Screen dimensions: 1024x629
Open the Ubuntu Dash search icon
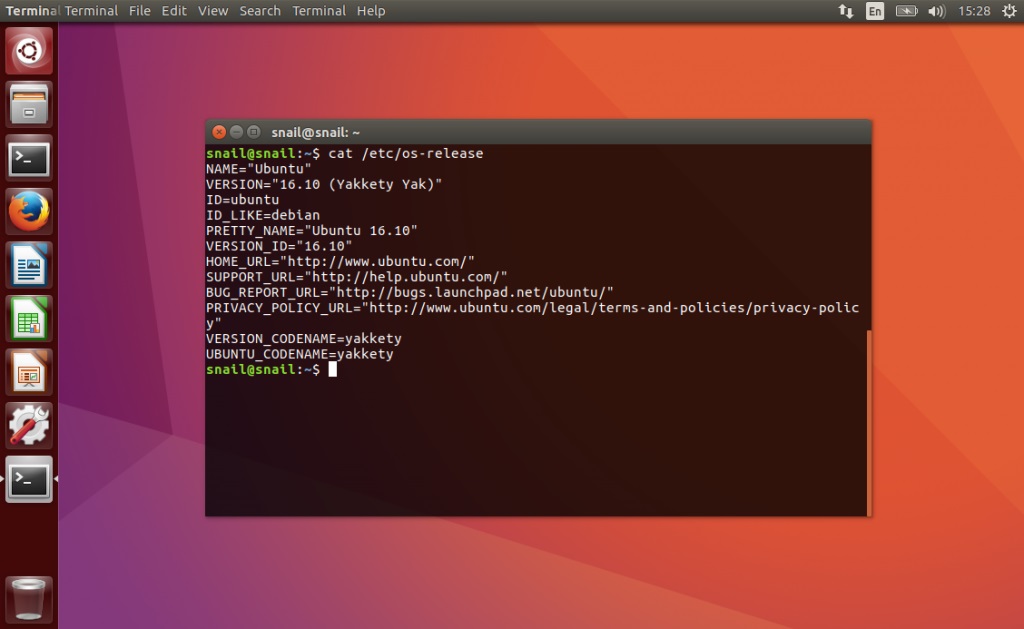29,50
